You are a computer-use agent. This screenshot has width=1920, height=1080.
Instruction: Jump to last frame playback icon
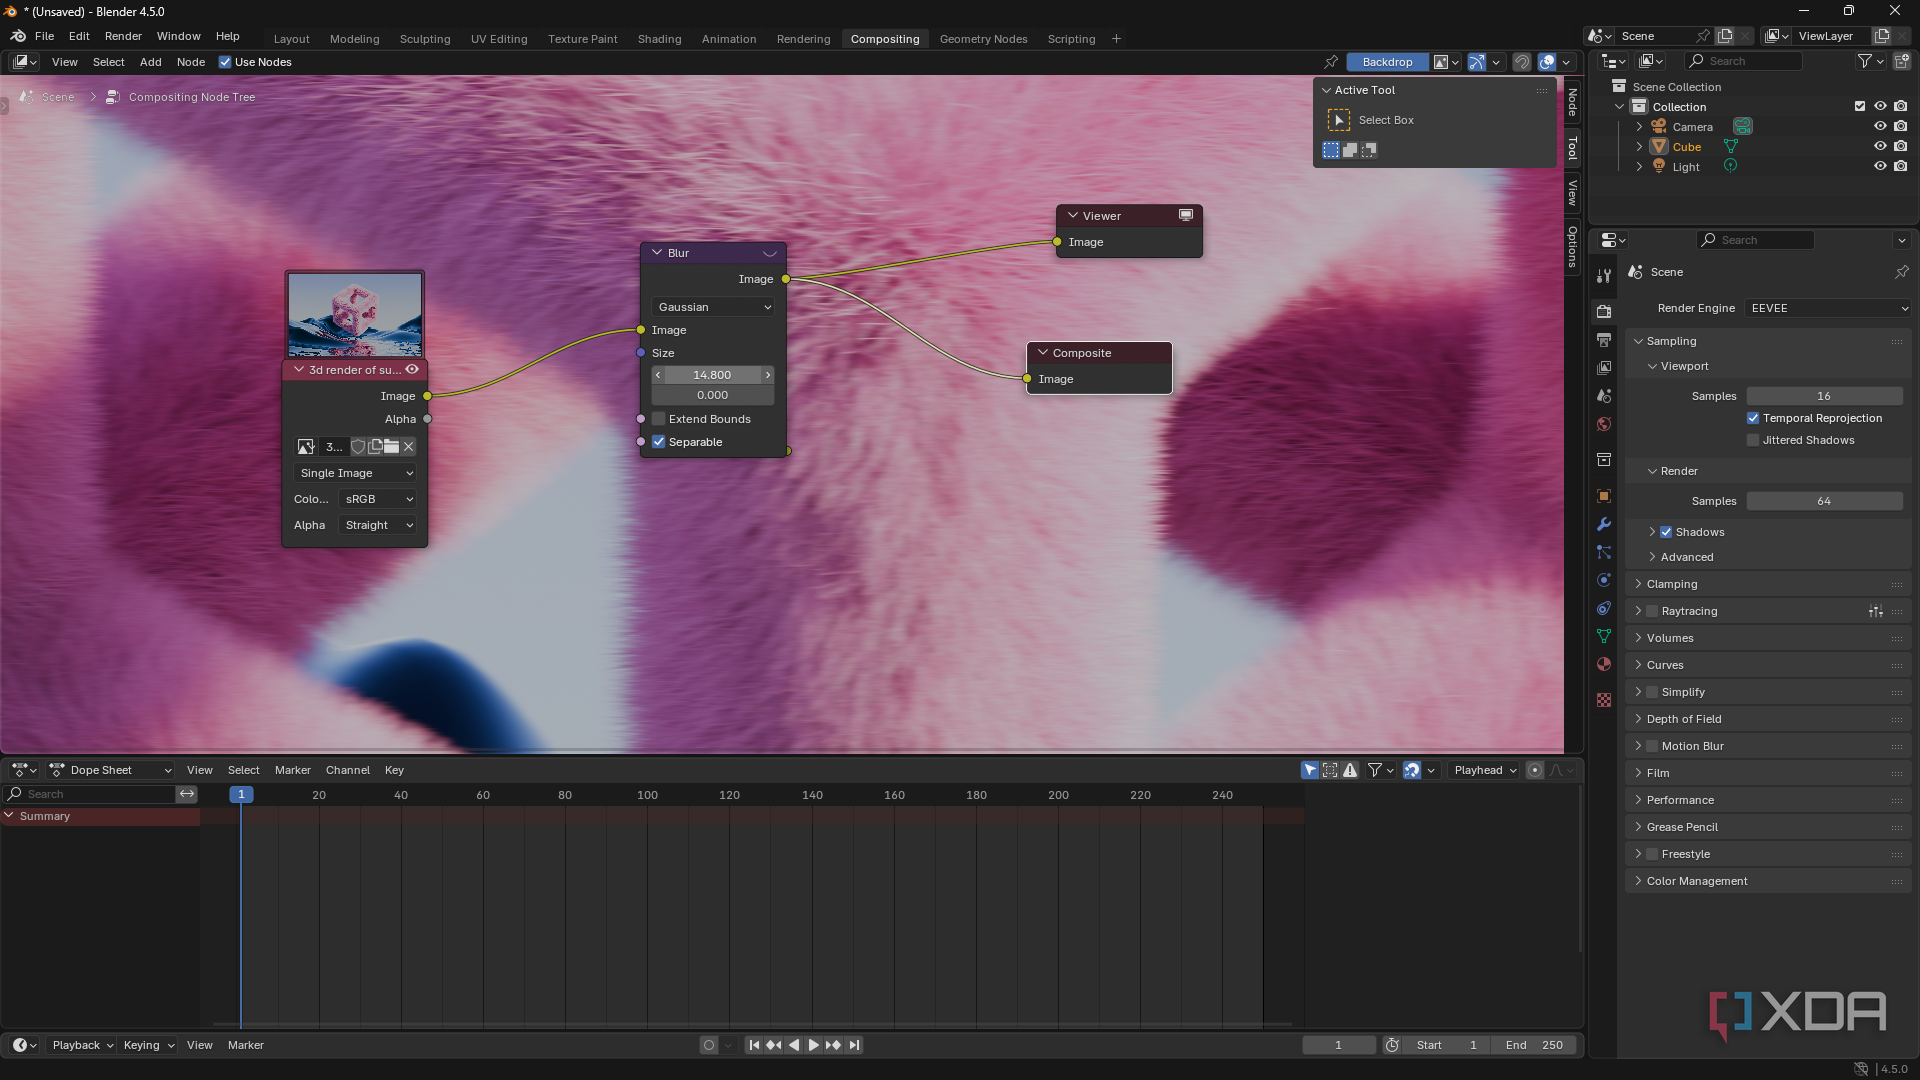click(x=854, y=1045)
